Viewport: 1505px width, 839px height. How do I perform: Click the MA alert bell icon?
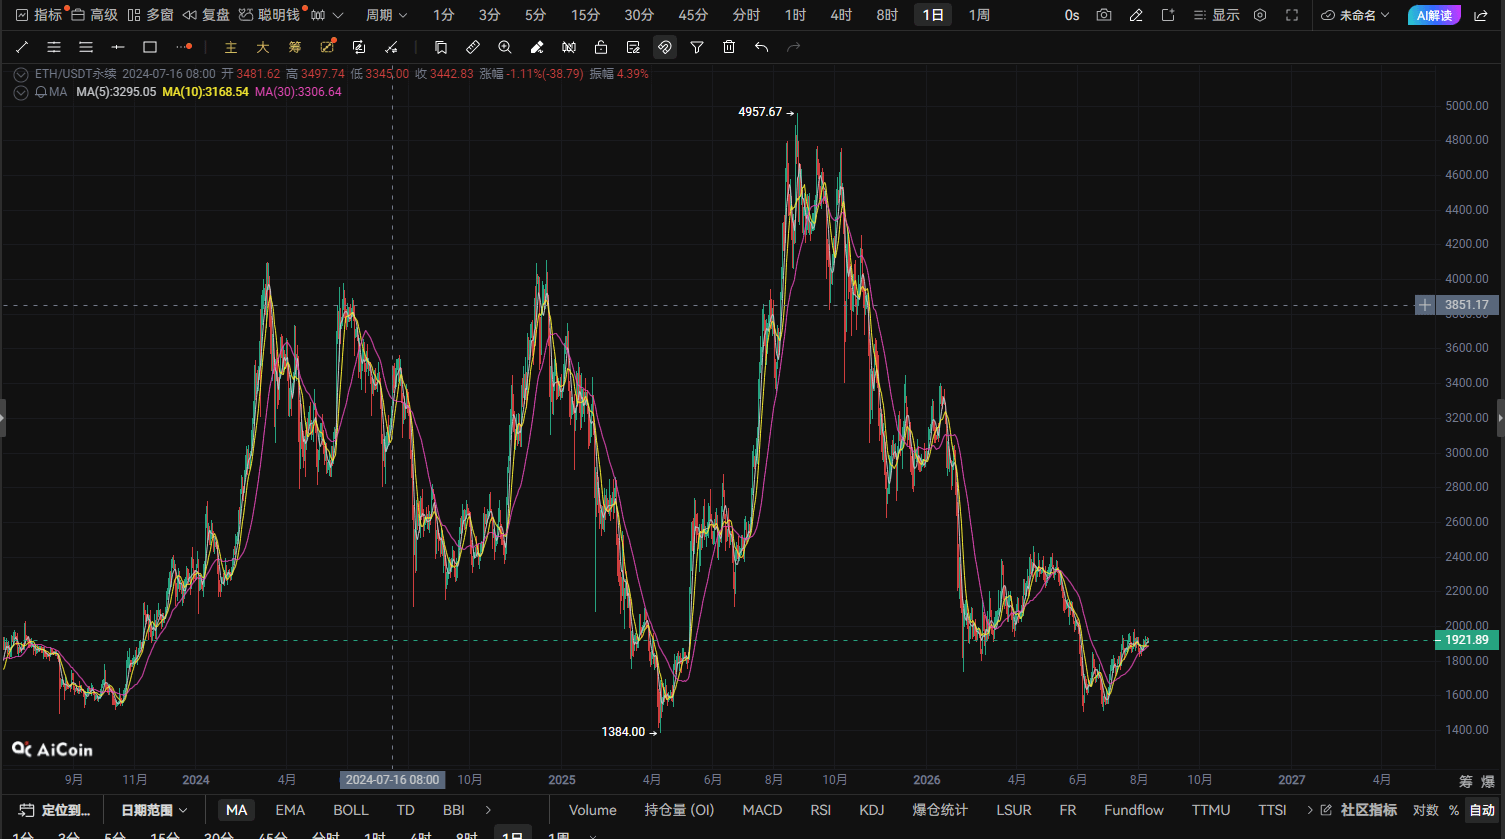click(41, 92)
